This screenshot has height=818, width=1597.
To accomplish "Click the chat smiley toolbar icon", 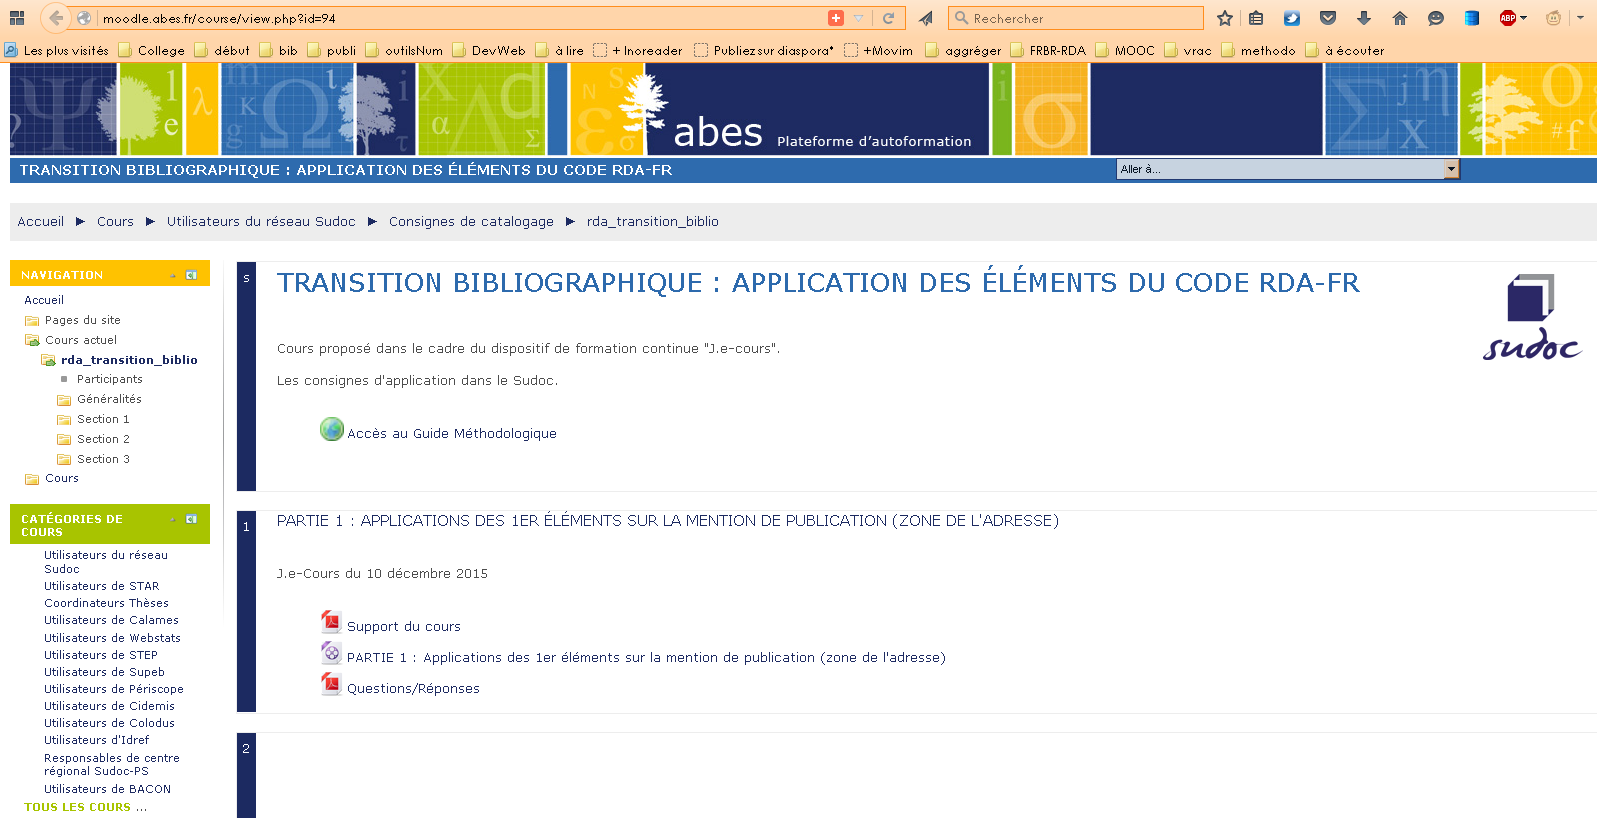I will [x=1436, y=18].
